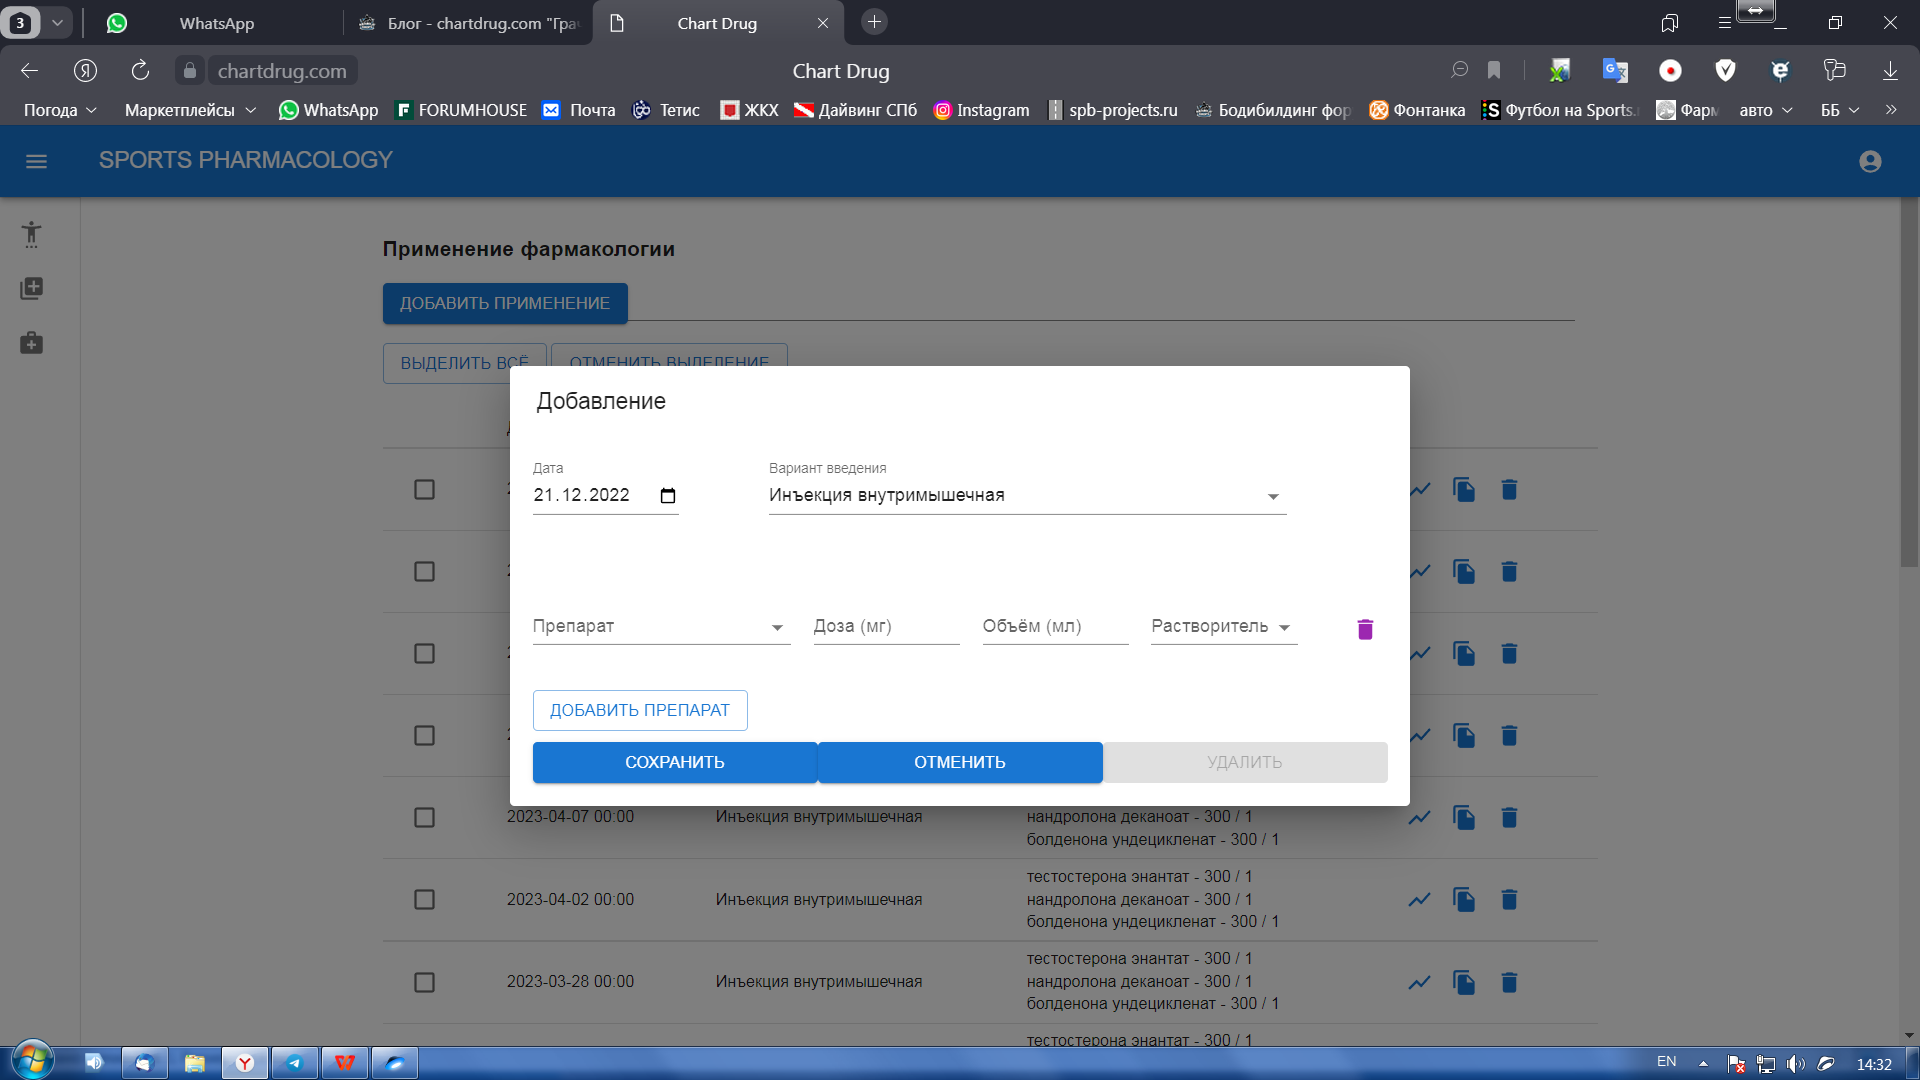The height and width of the screenshot is (1080, 1920).
Task: Expand the Вариант введения dropdown
Action: [1272, 496]
